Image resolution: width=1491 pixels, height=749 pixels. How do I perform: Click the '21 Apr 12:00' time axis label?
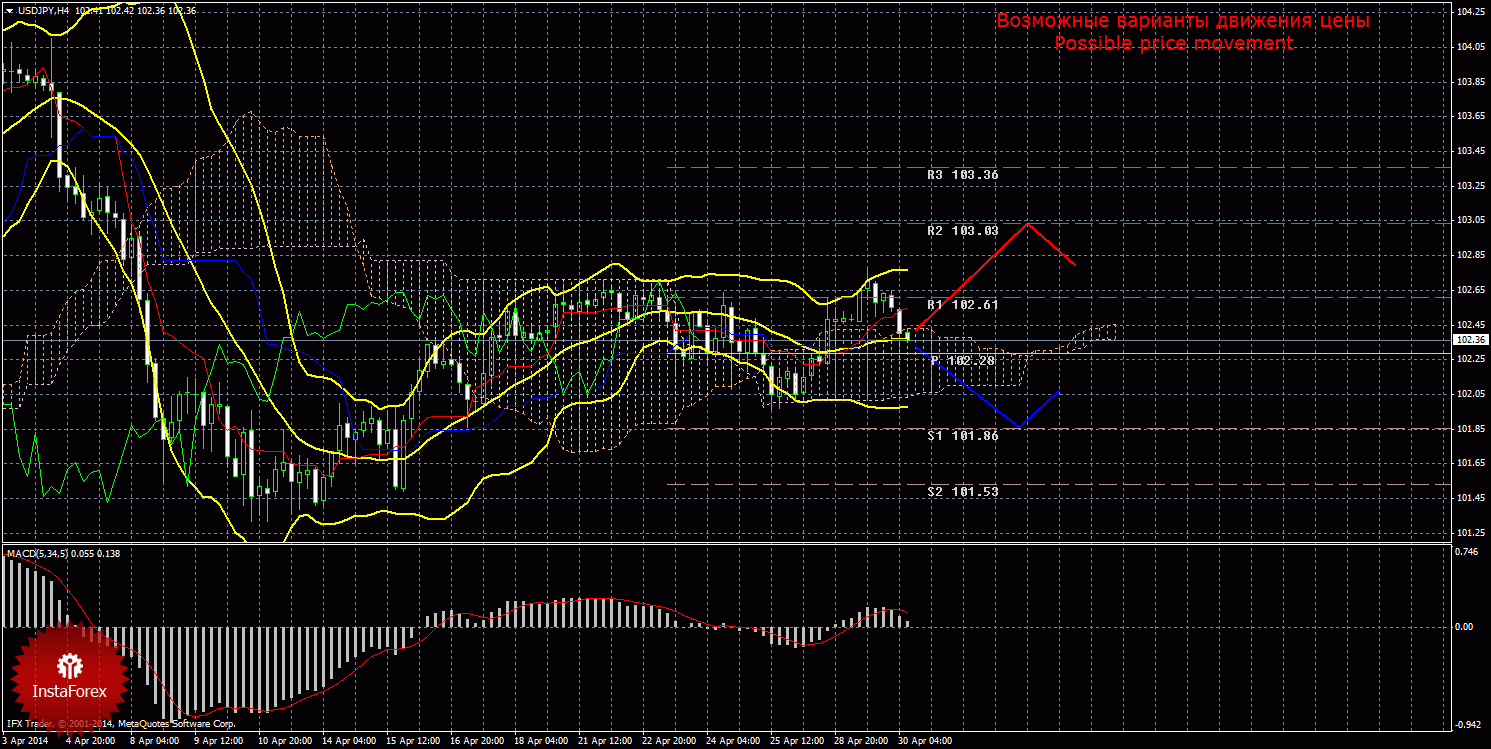click(x=606, y=742)
